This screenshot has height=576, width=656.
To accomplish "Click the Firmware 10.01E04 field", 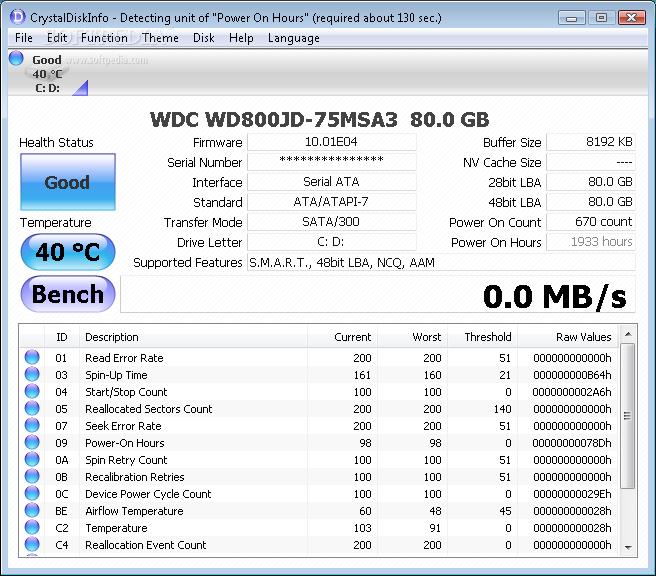I will [332, 142].
